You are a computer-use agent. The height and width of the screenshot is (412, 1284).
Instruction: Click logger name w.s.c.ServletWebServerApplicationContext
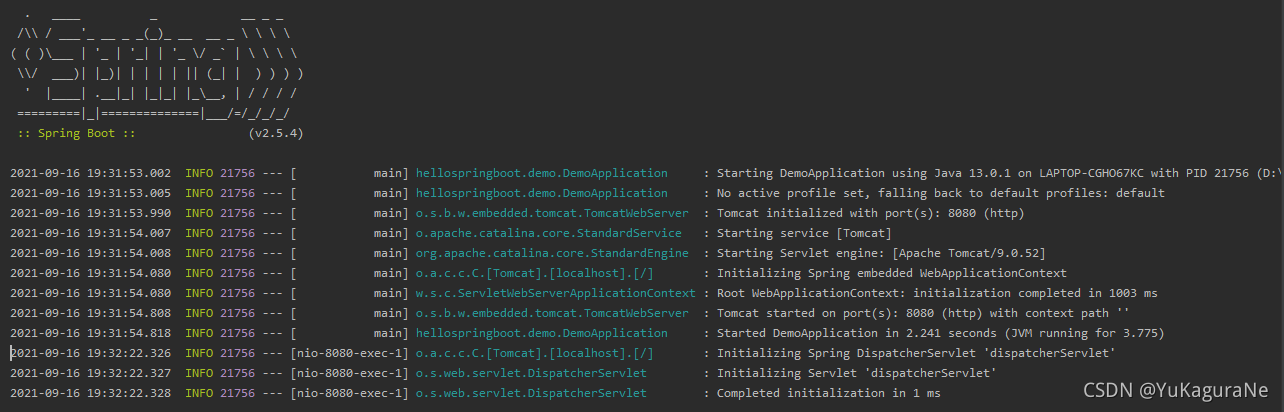pos(555,293)
